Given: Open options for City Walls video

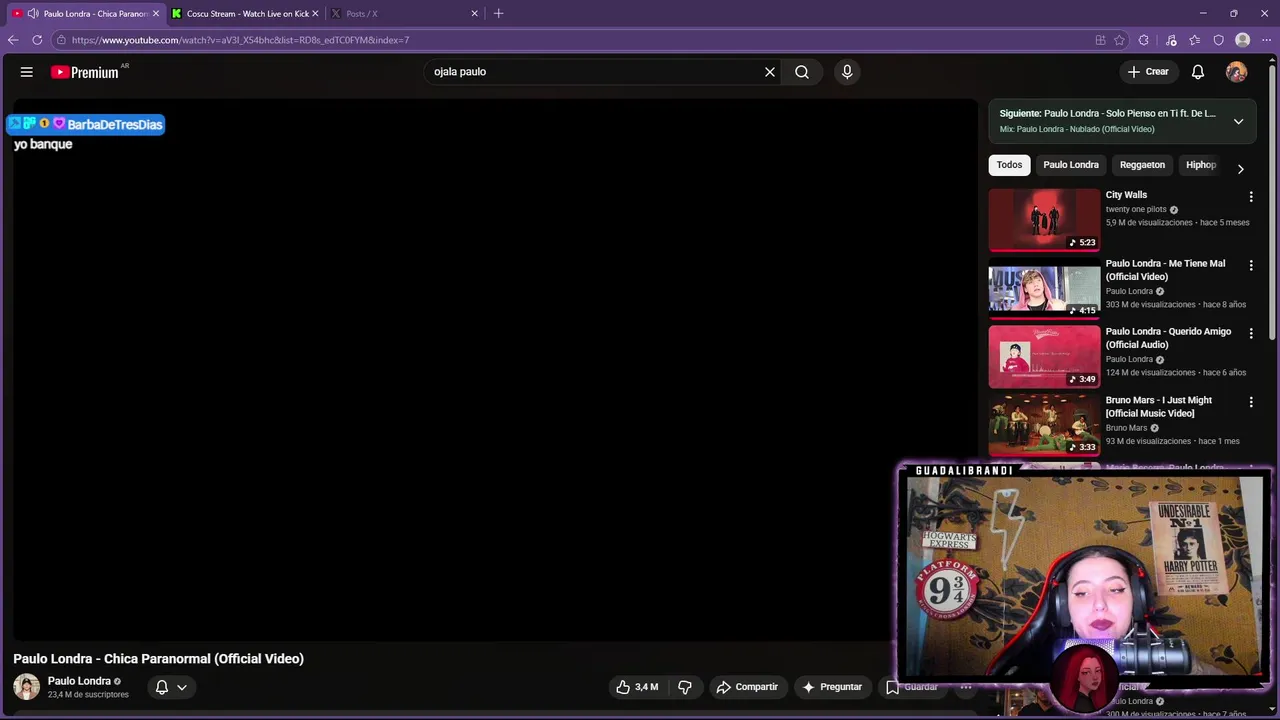Looking at the screenshot, I should point(1251,197).
